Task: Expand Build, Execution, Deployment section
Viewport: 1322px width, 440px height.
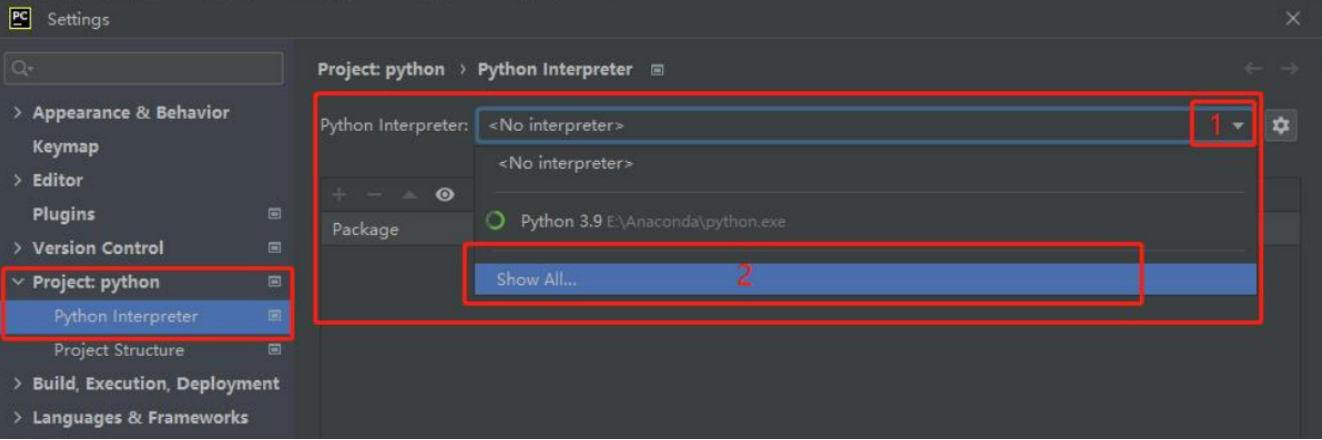Action: [17, 384]
